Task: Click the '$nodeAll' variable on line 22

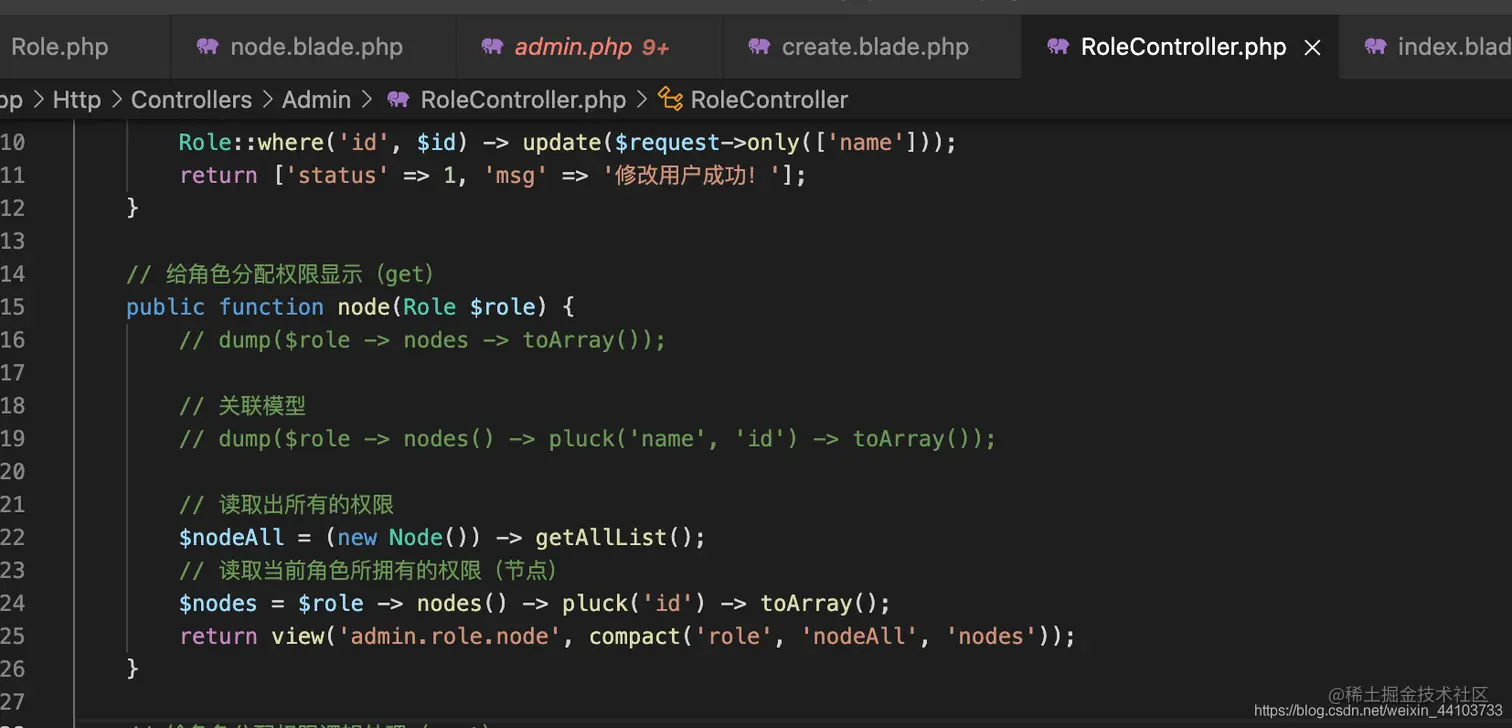Action: point(231,537)
